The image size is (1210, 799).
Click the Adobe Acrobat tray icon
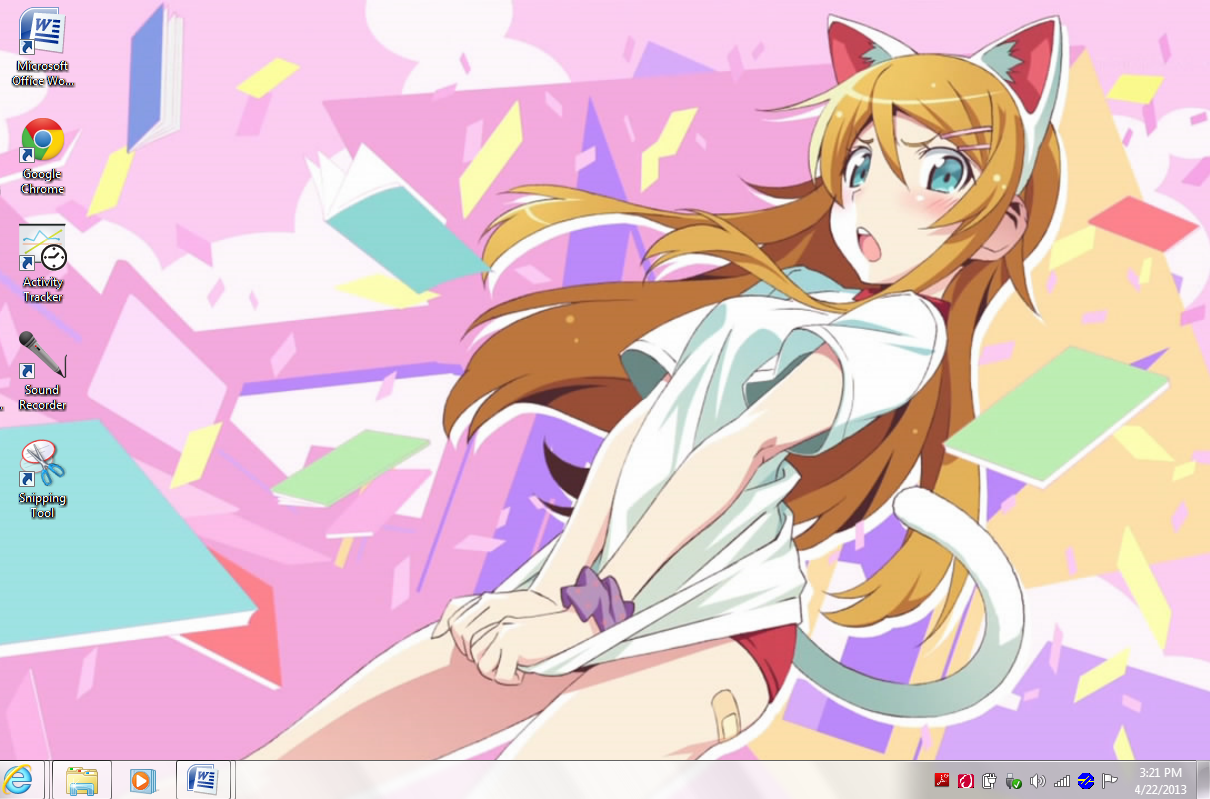coord(941,780)
